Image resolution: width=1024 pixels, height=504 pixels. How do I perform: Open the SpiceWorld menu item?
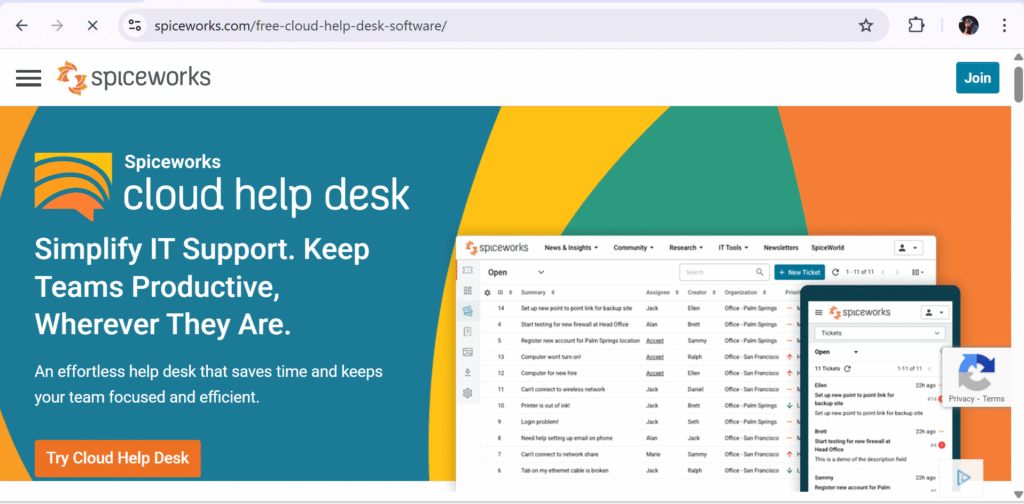point(827,248)
